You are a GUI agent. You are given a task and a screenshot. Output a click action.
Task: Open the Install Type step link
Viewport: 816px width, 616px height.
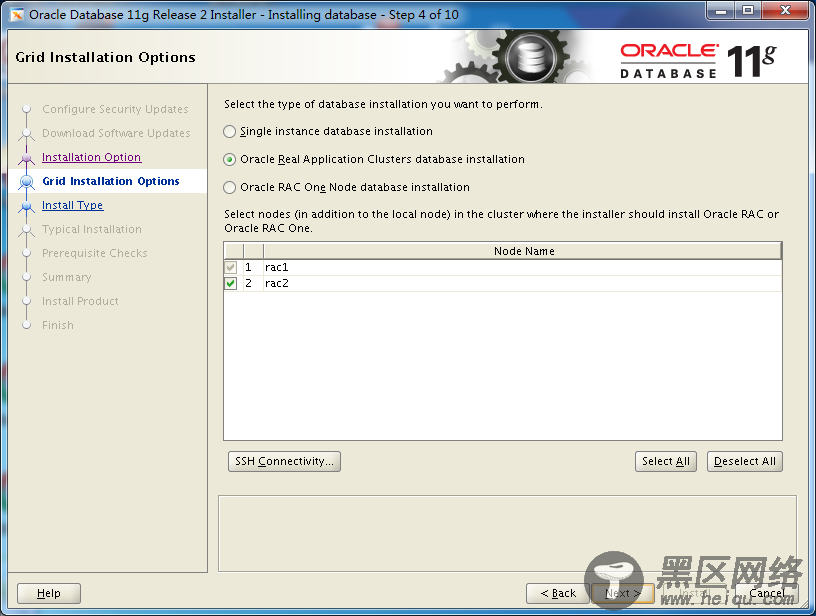73,206
